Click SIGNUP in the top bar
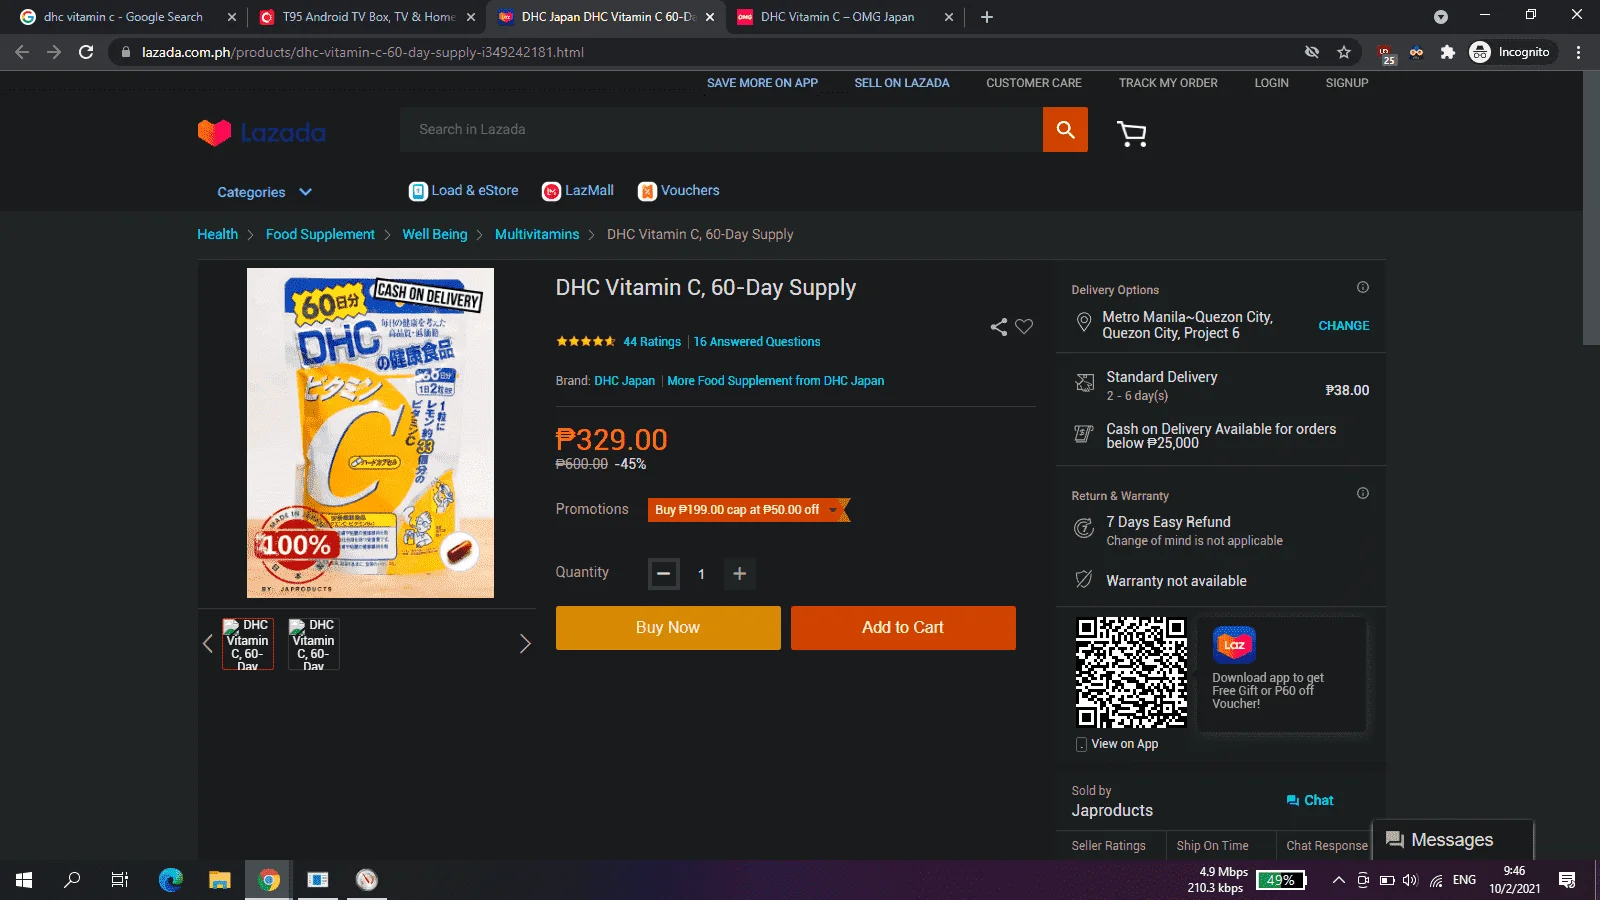 [x=1347, y=83]
